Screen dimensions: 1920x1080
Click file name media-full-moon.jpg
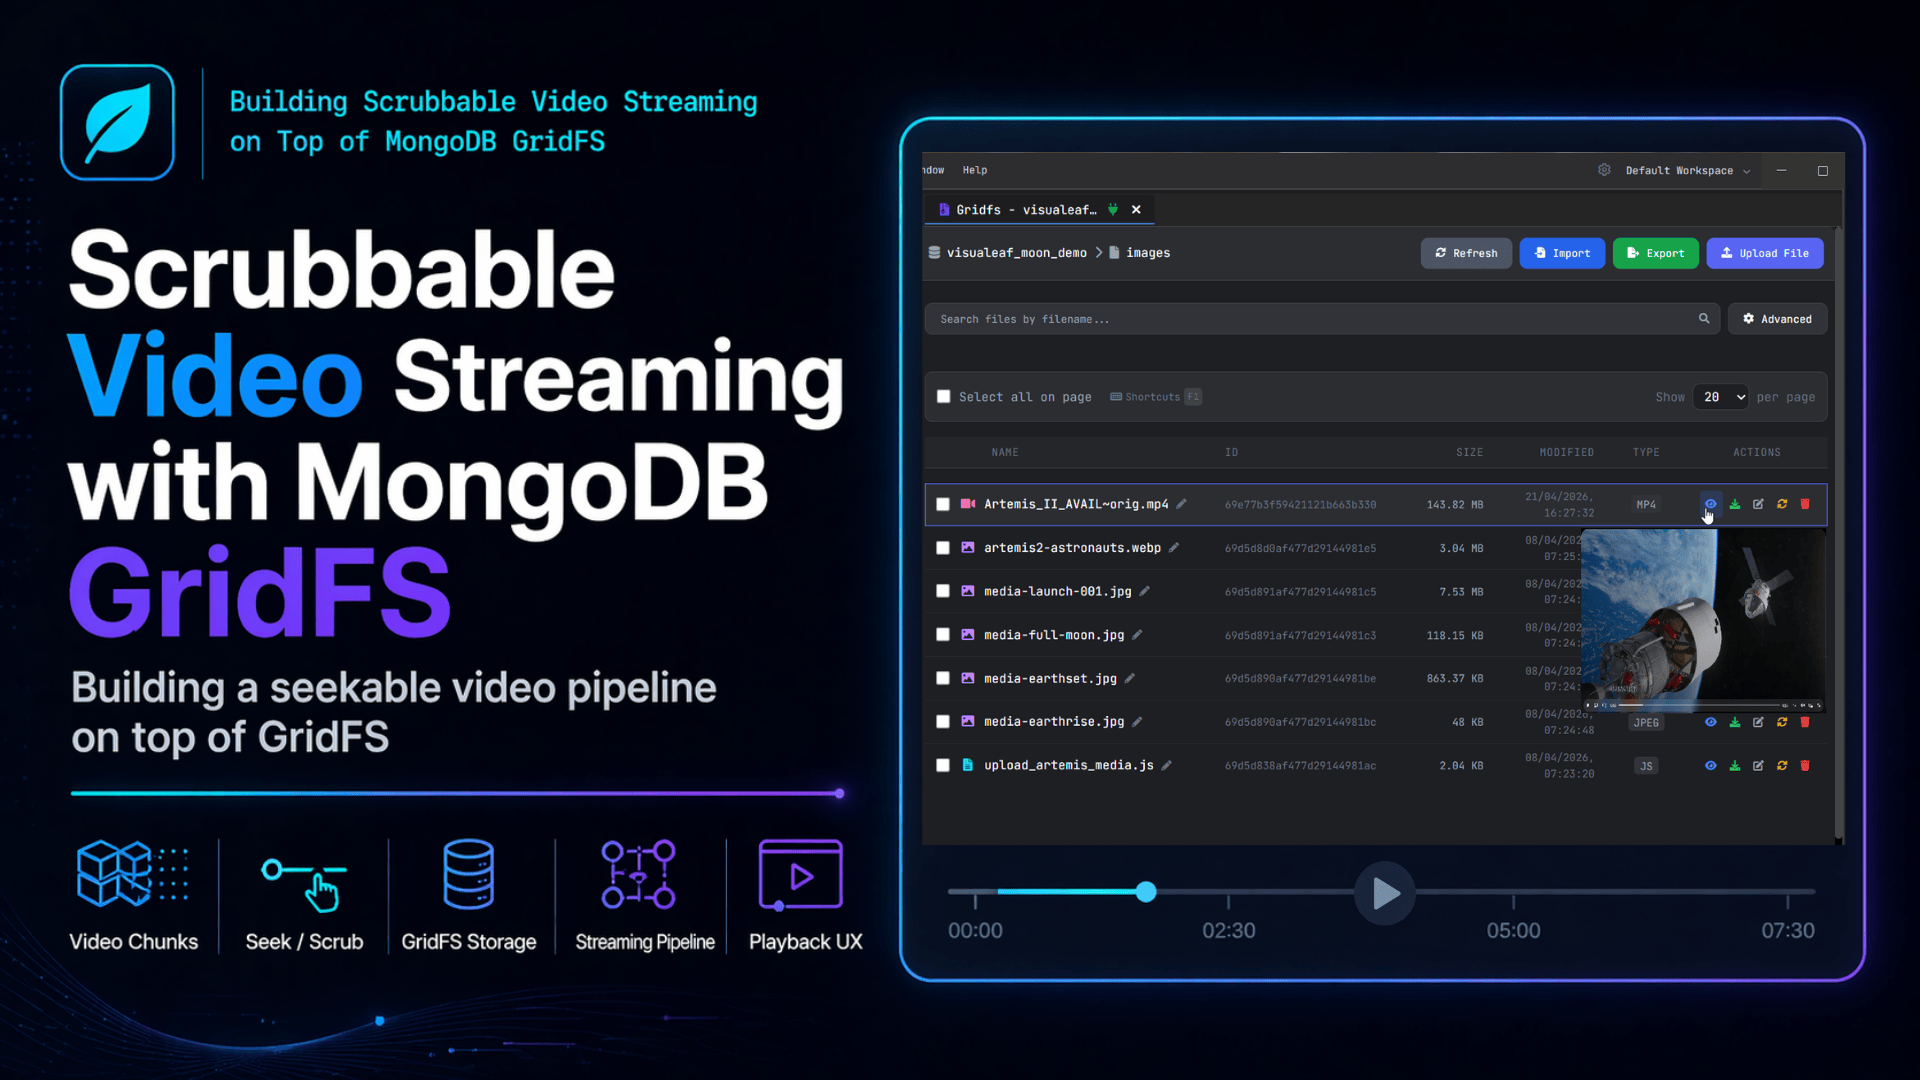pyautogui.click(x=1054, y=635)
